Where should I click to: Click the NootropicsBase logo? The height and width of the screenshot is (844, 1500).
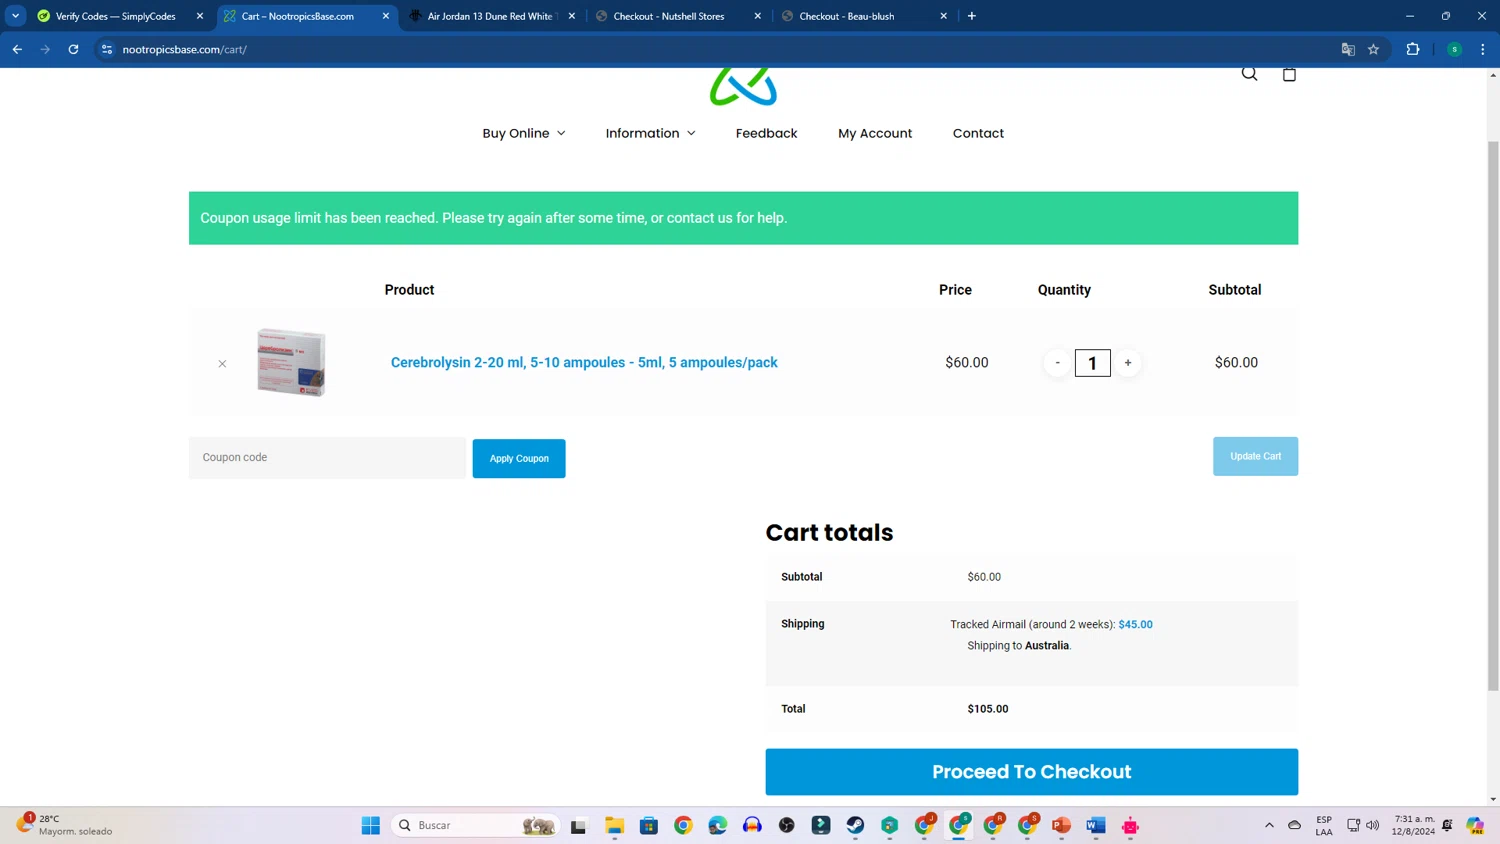[x=743, y=86]
